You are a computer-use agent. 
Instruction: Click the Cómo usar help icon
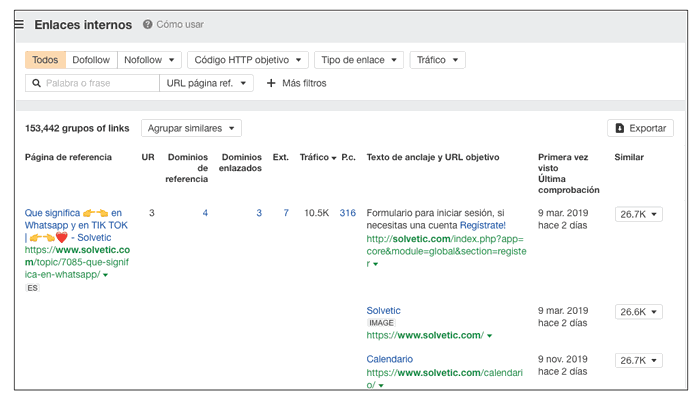148,24
